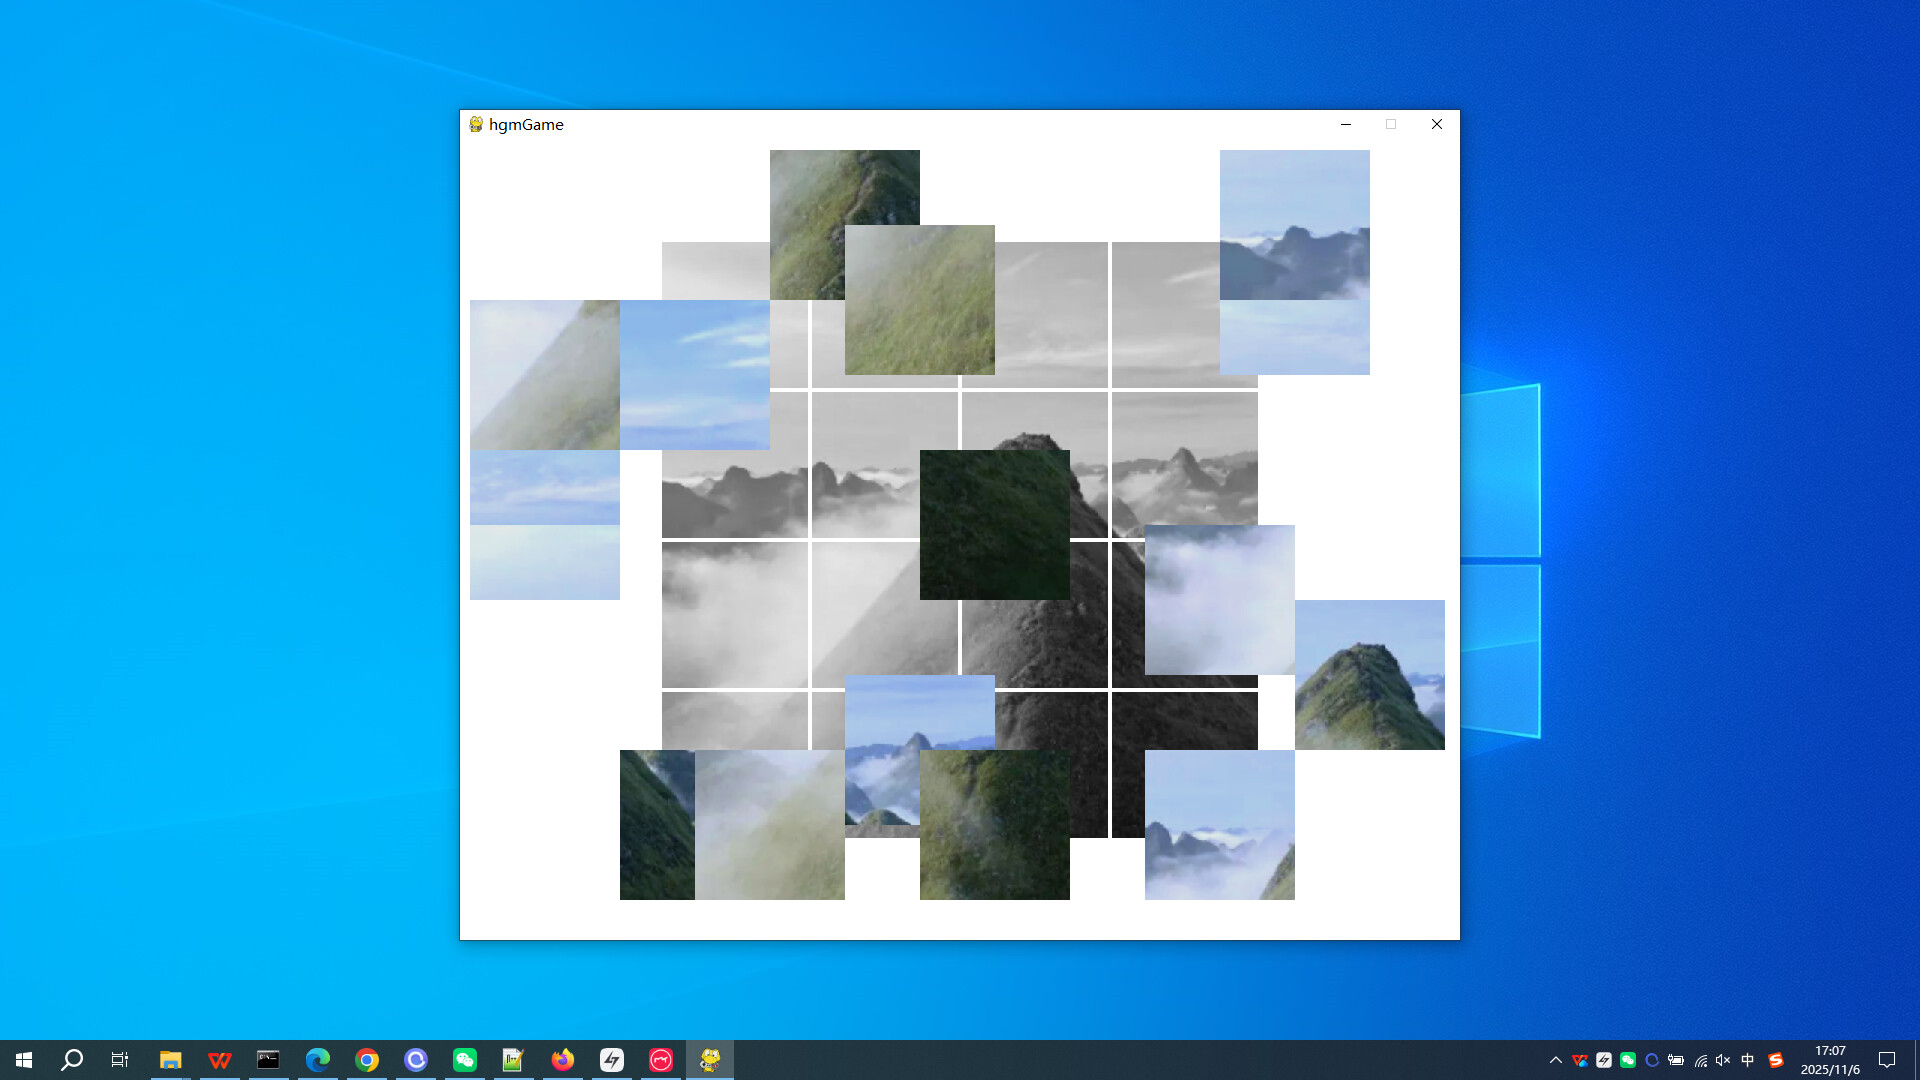Screen dimensions: 1920x1080
Task: Open the Wi-Fi network flyout
Action: coord(1700,1059)
